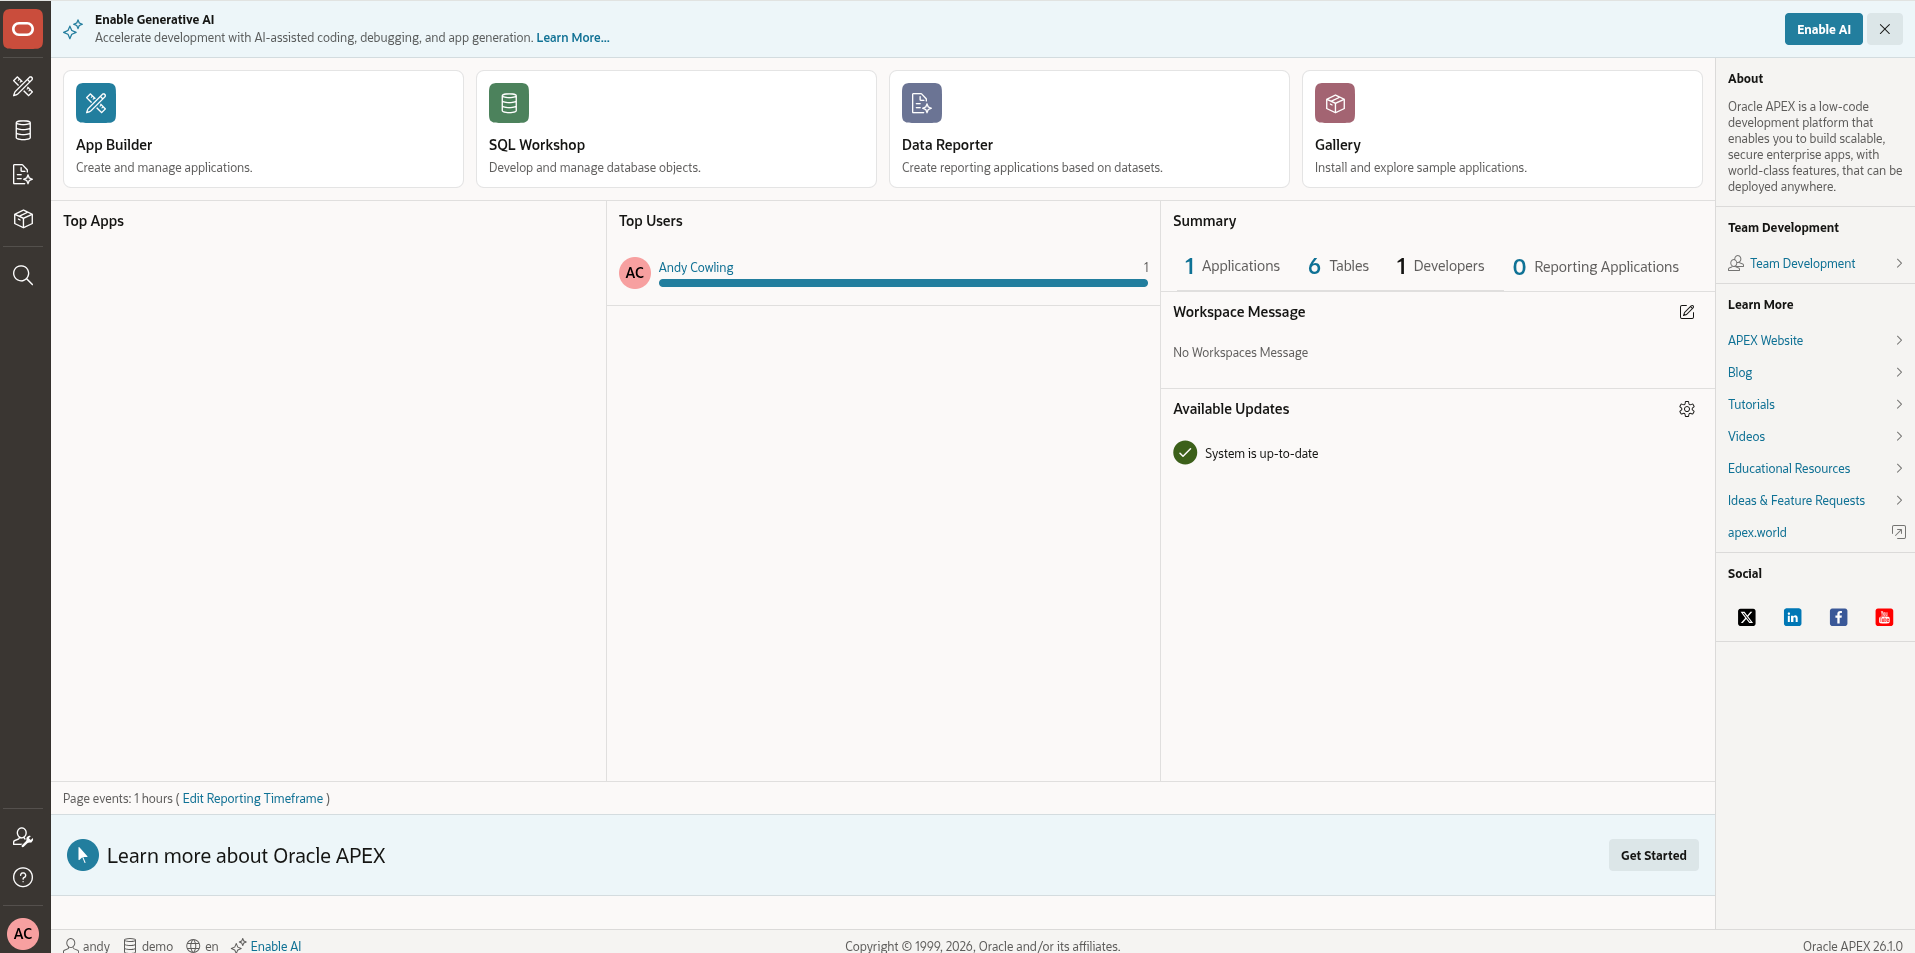The image size is (1915, 953).
Task: Open the Help menu in the sidebar
Action: tap(23, 877)
